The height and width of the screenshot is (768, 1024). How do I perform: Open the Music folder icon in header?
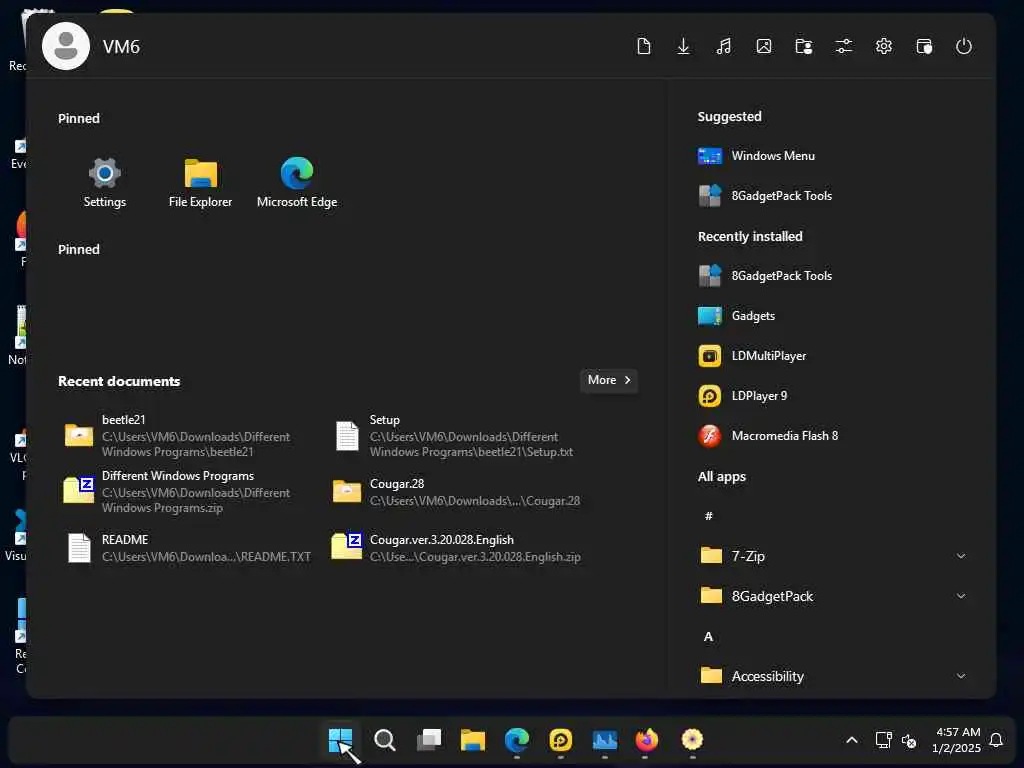pos(724,46)
